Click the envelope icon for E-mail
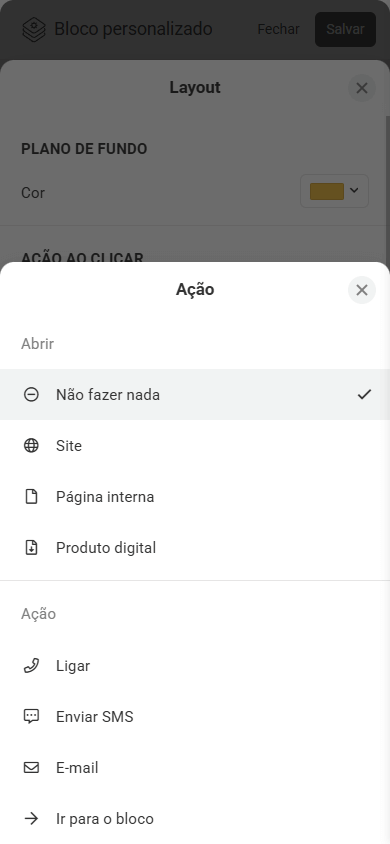The height and width of the screenshot is (844, 390). (x=31, y=768)
